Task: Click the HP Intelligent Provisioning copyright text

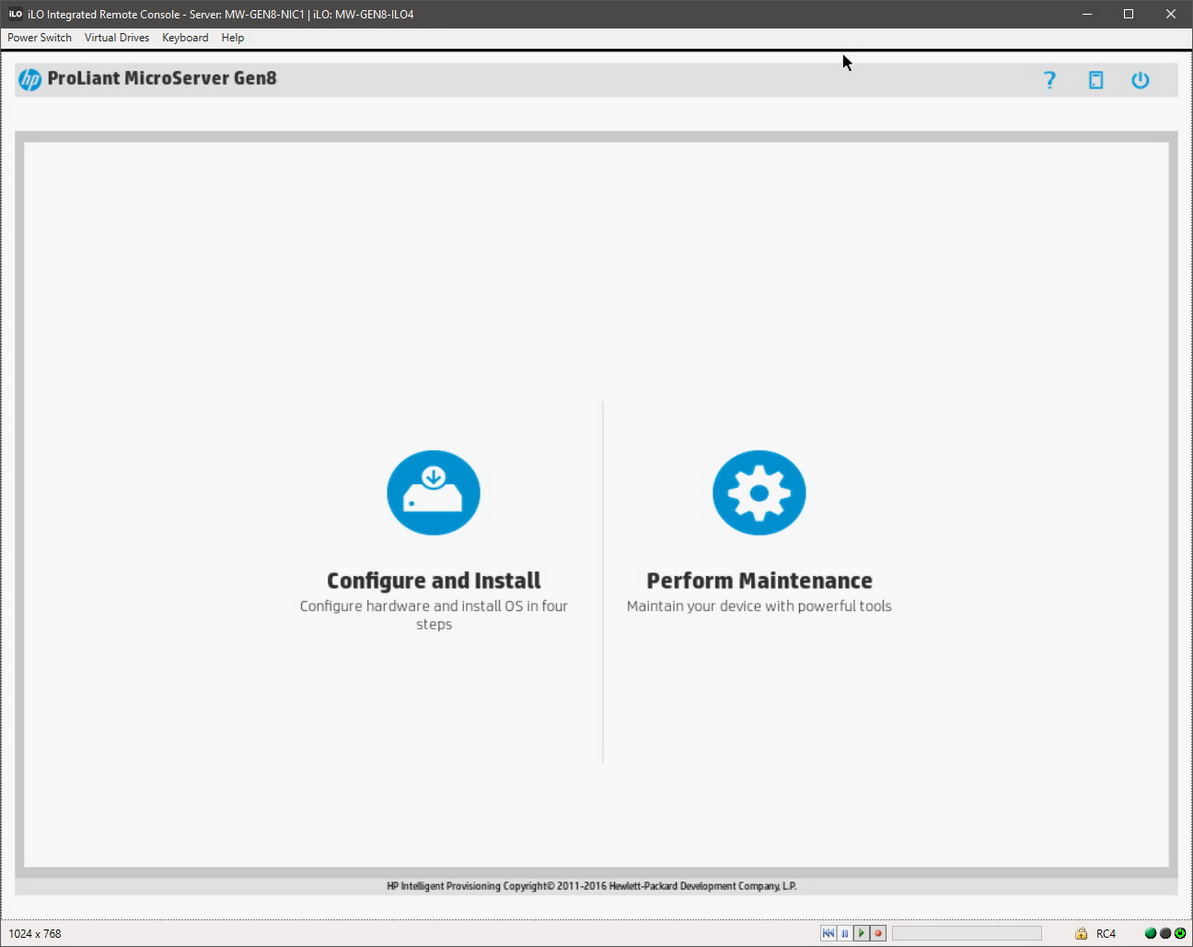Action: [592, 886]
